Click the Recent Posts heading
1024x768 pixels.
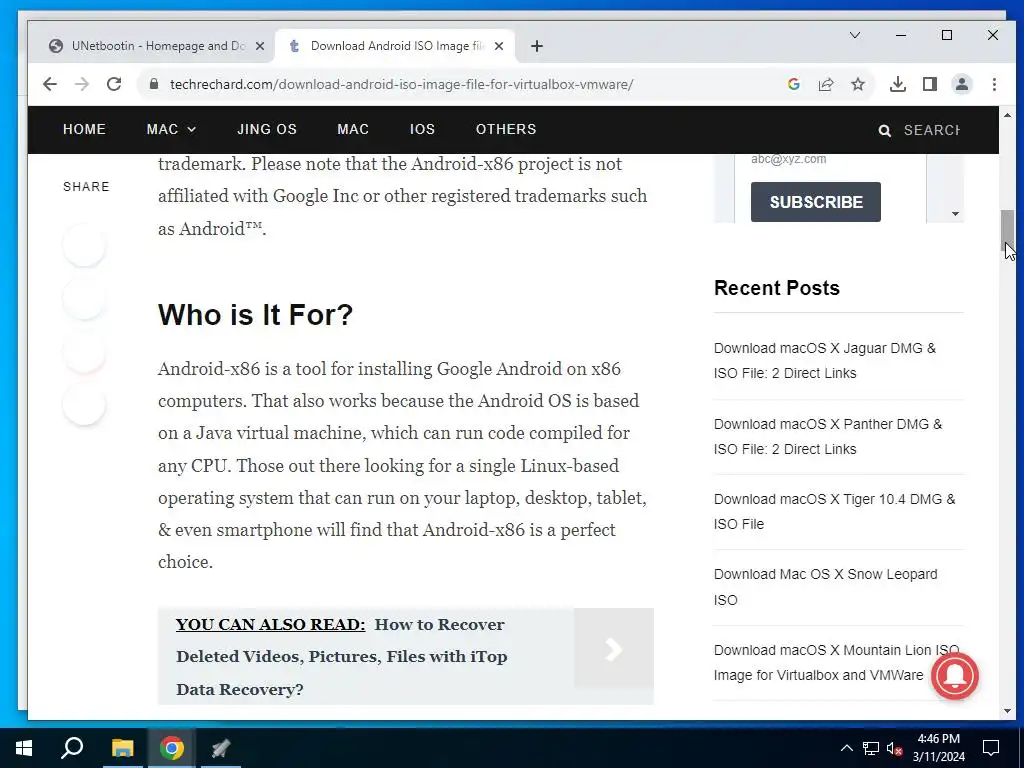(776, 288)
